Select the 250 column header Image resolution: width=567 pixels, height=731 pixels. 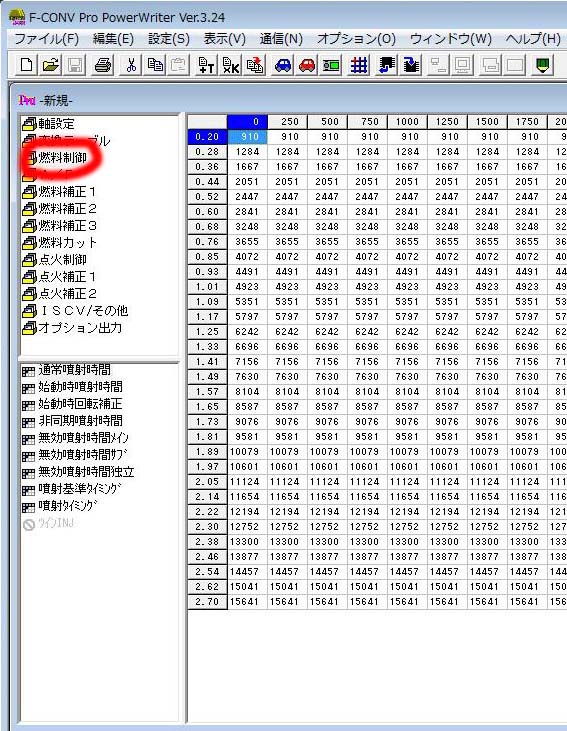point(287,122)
